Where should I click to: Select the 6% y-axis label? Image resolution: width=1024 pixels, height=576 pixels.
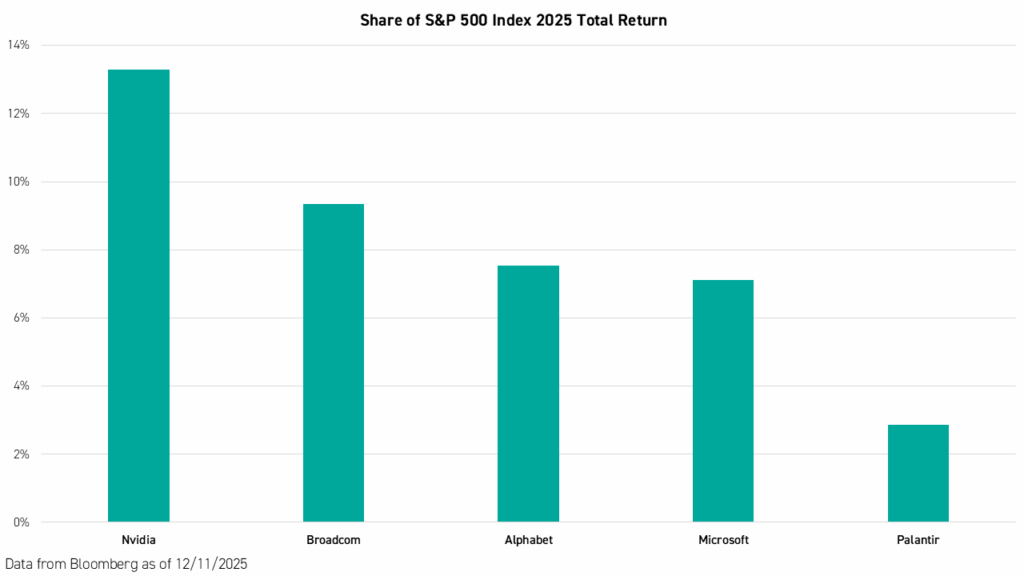point(21,318)
